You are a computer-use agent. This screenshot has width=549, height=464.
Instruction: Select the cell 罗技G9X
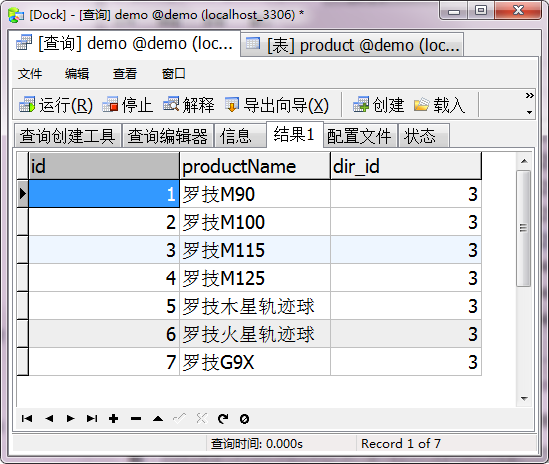(255, 362)
